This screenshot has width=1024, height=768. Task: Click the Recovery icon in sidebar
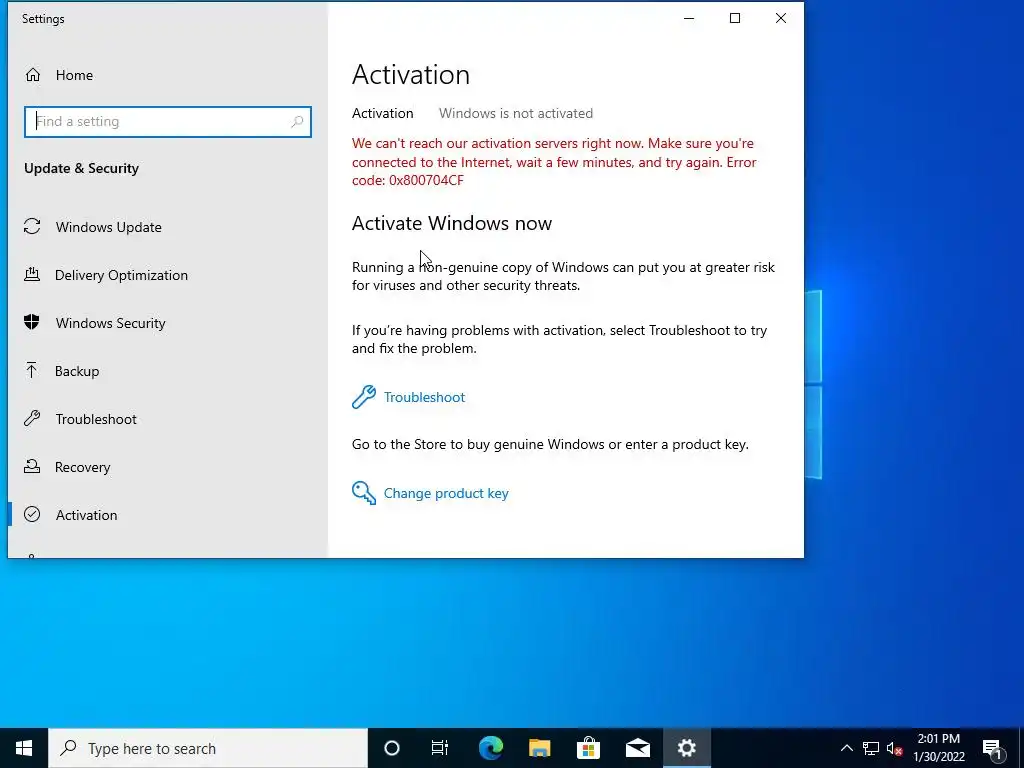coord(32,466)
